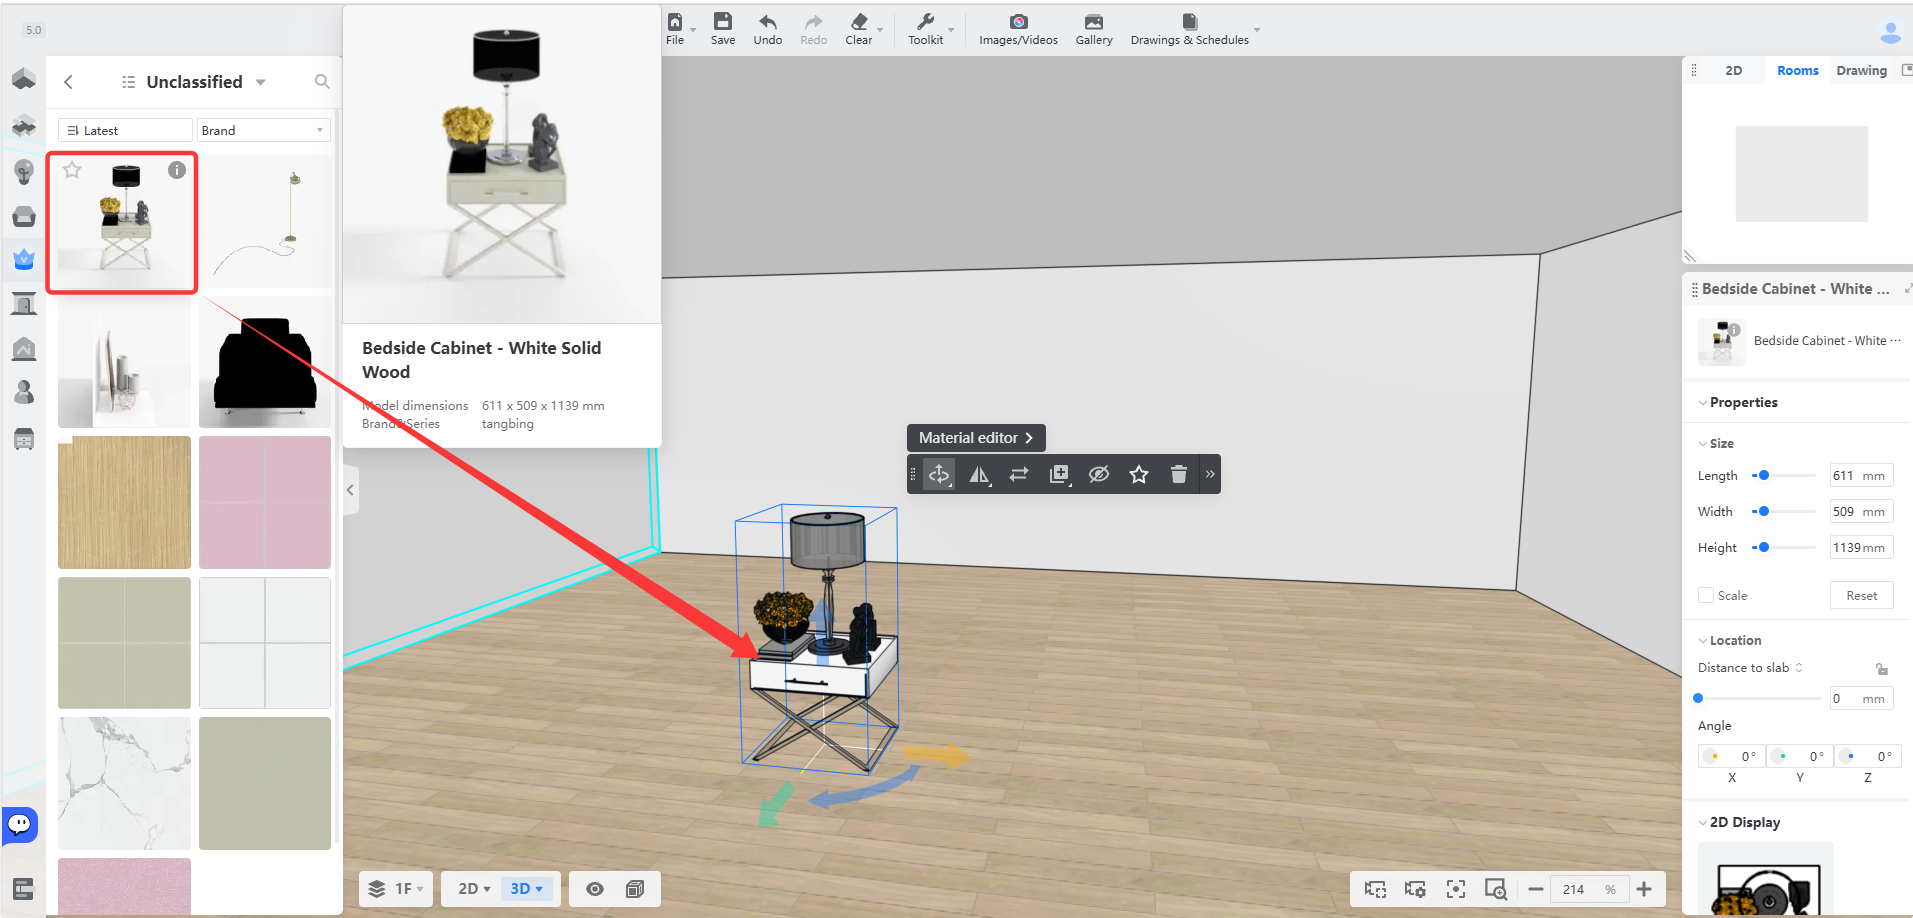Open the lighting bulb sidebar icon
Screen dimensions: 1913x918
(x=24, y=171)
